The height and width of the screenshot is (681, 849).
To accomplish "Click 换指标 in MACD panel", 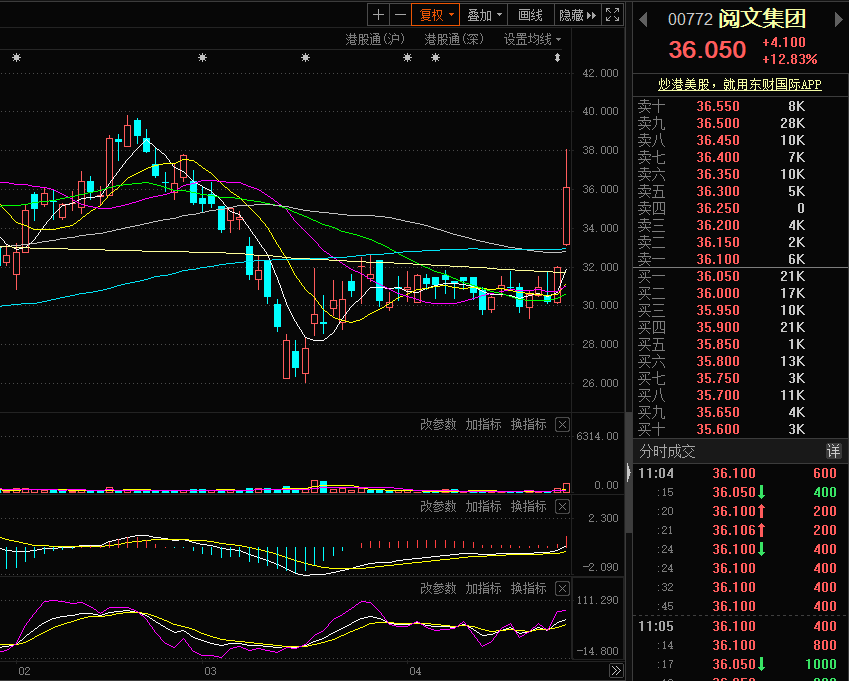I will 528,507.
